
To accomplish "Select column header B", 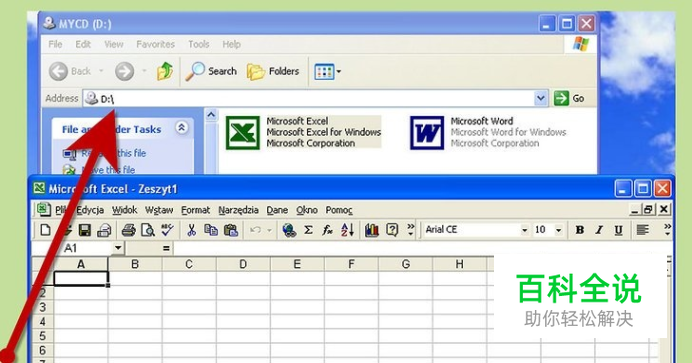I will (x=135, y=264).
